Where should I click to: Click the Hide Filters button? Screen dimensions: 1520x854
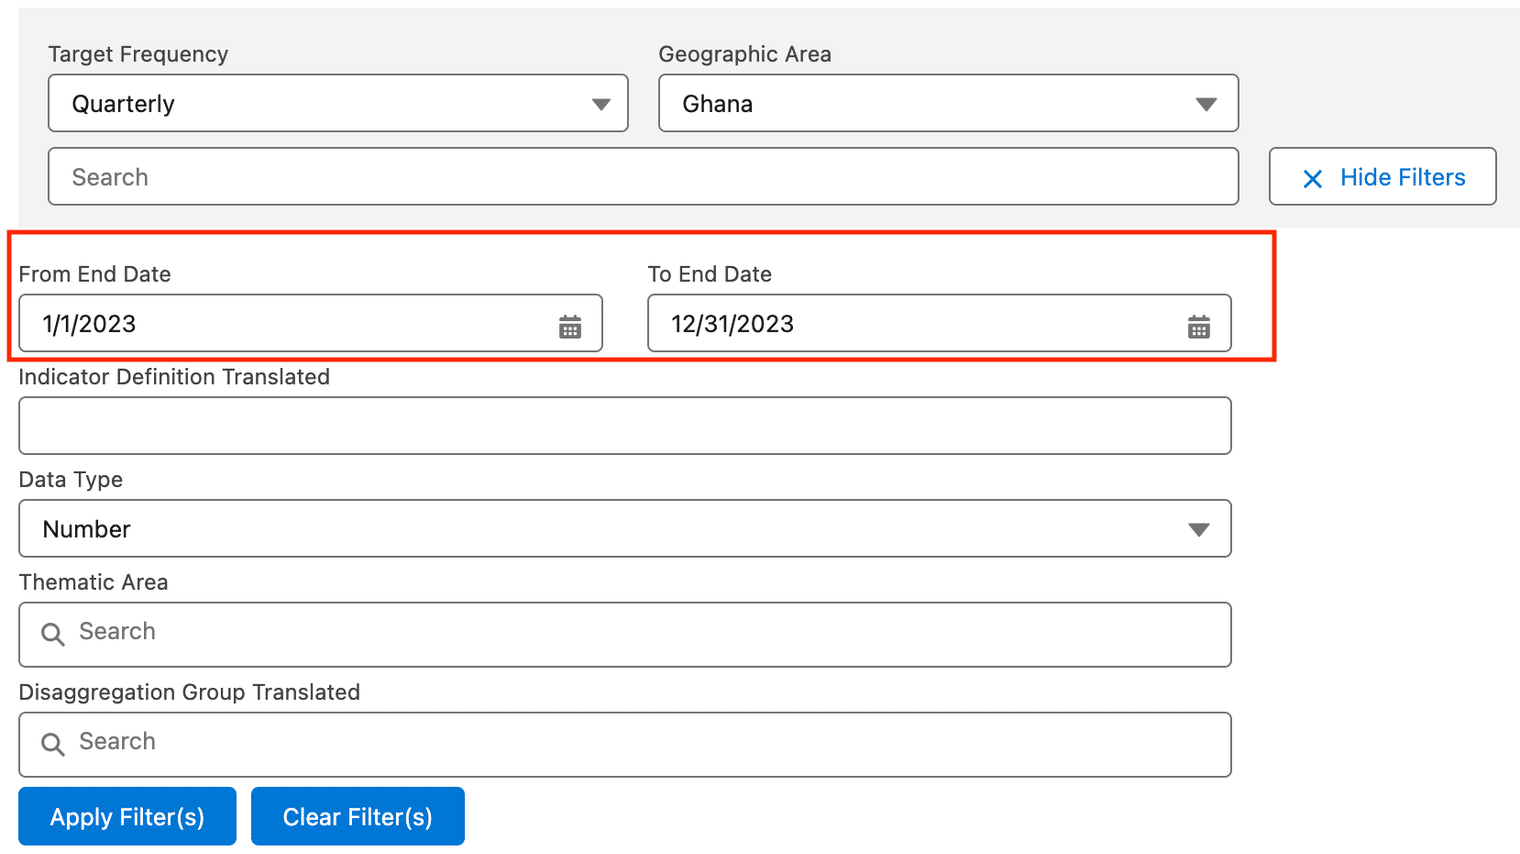(1383, 177)
